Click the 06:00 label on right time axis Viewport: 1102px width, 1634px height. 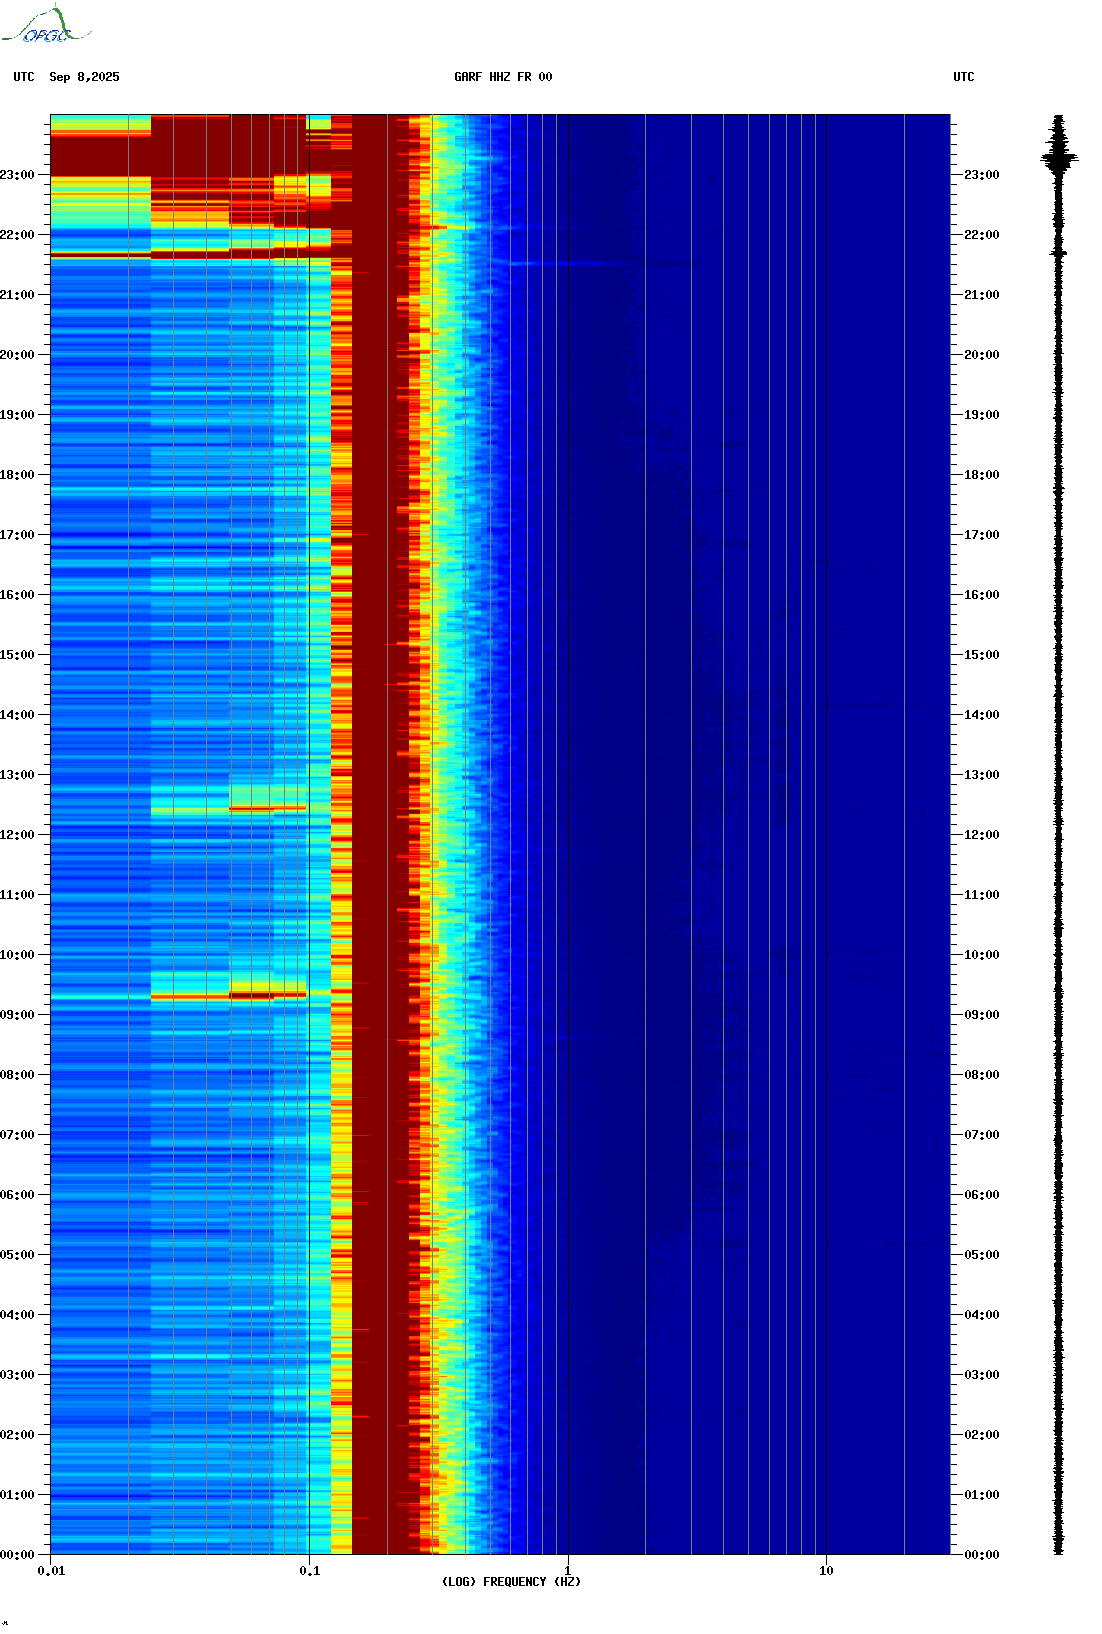point(981,1195)
